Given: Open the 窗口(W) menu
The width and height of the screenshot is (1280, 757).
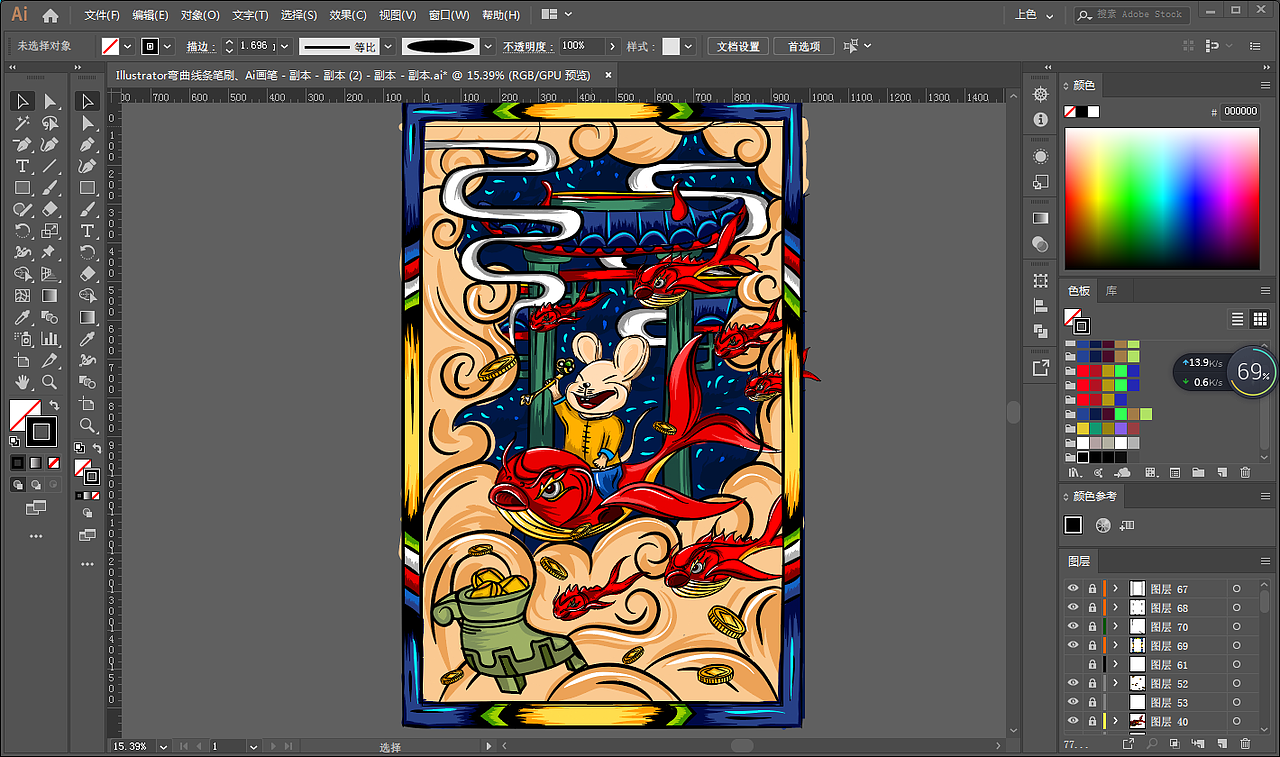Looking at the screenshot, I should click(448, 15).
